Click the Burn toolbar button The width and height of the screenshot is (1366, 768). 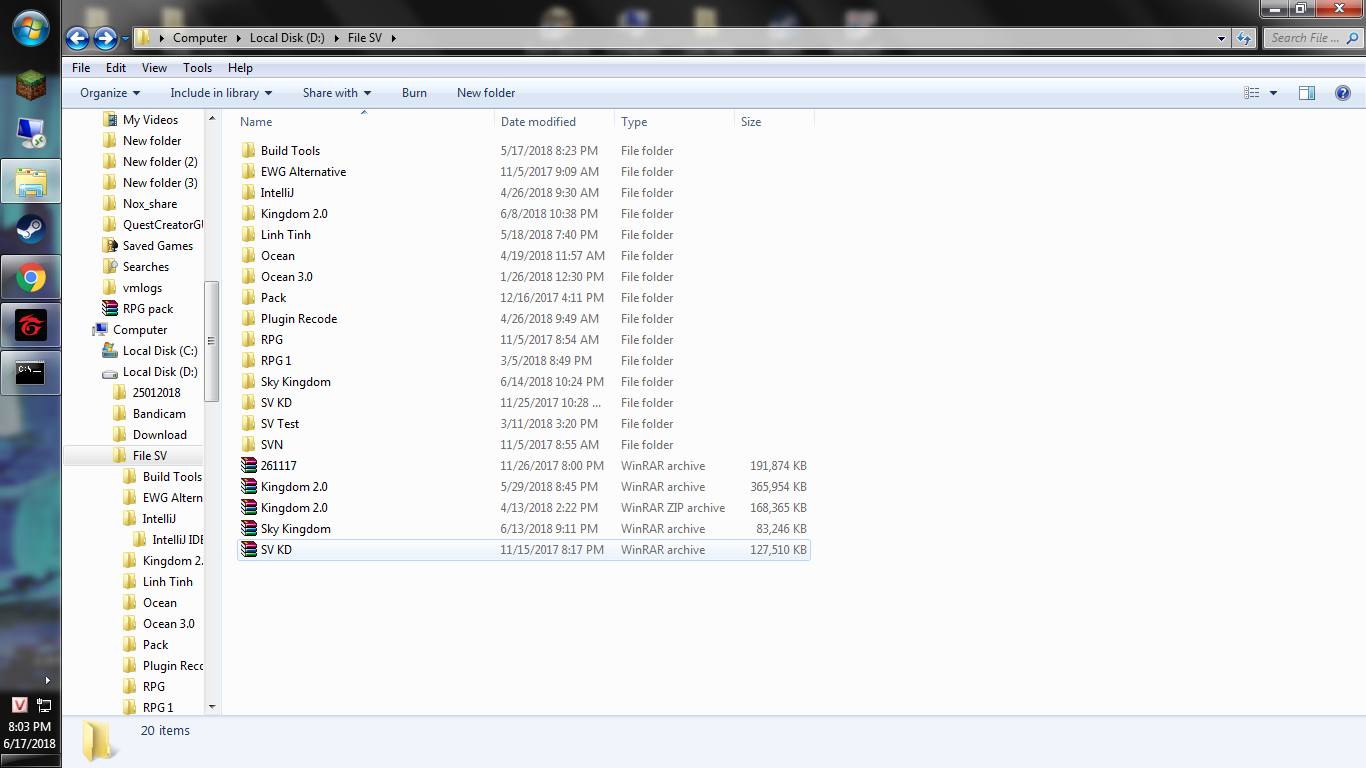point(414,93)
